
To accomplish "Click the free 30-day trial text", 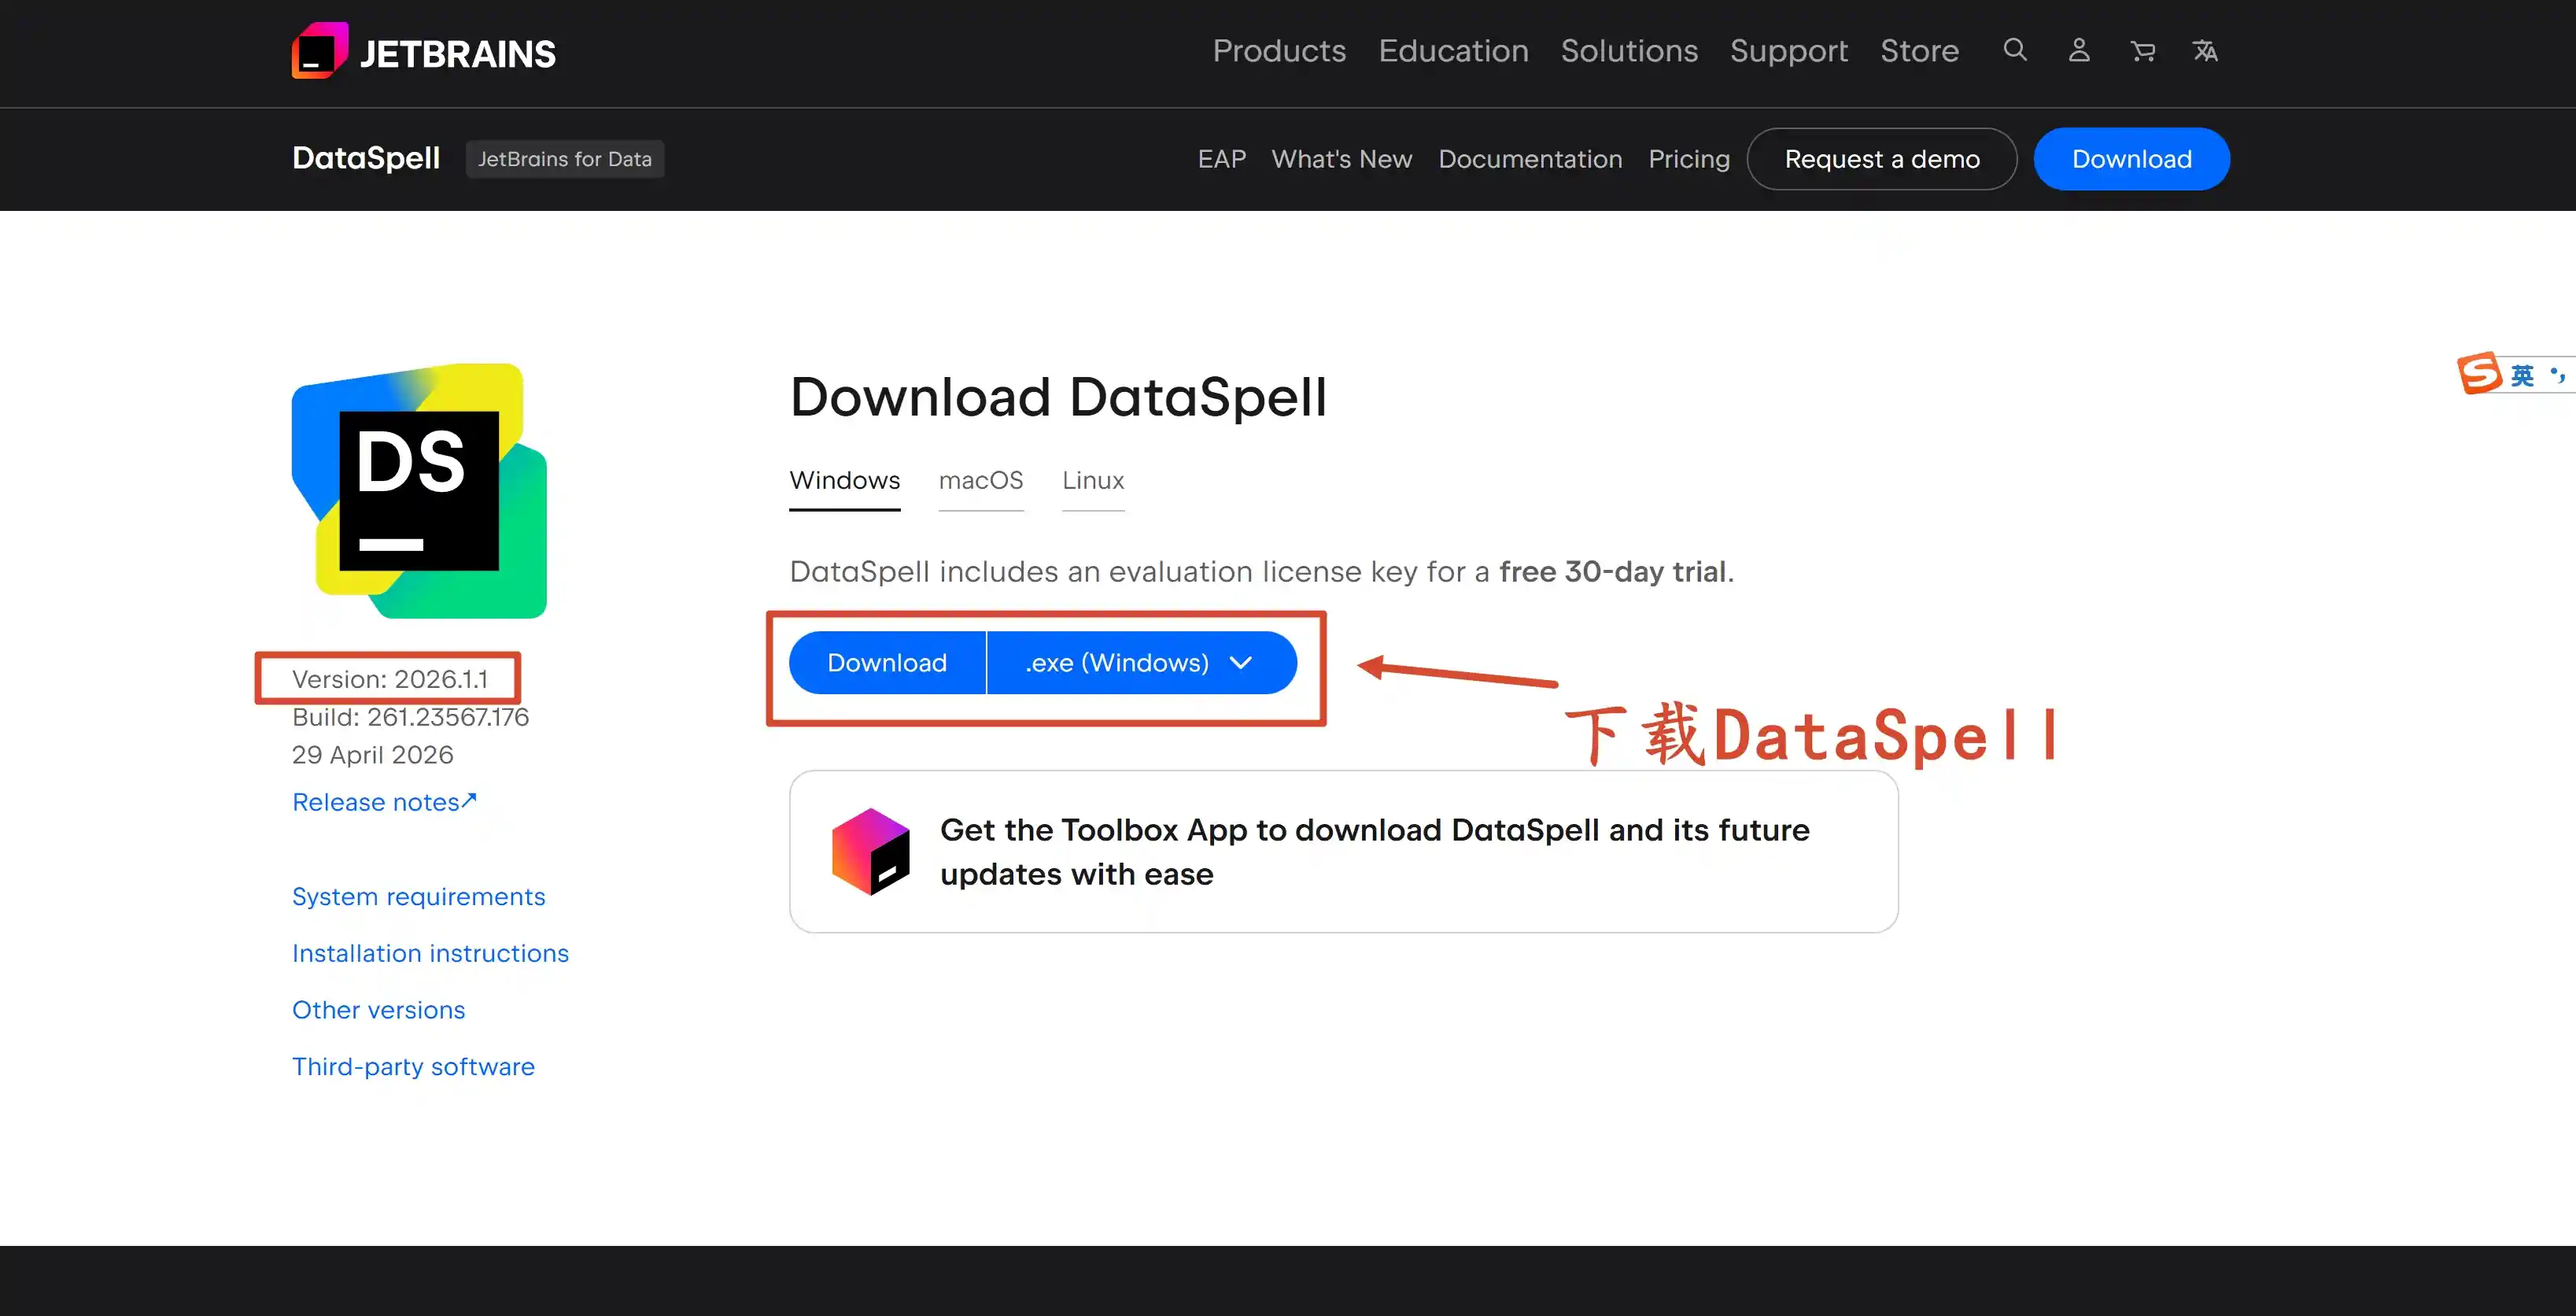I will pyautogui.click(x=1612, y=571).
